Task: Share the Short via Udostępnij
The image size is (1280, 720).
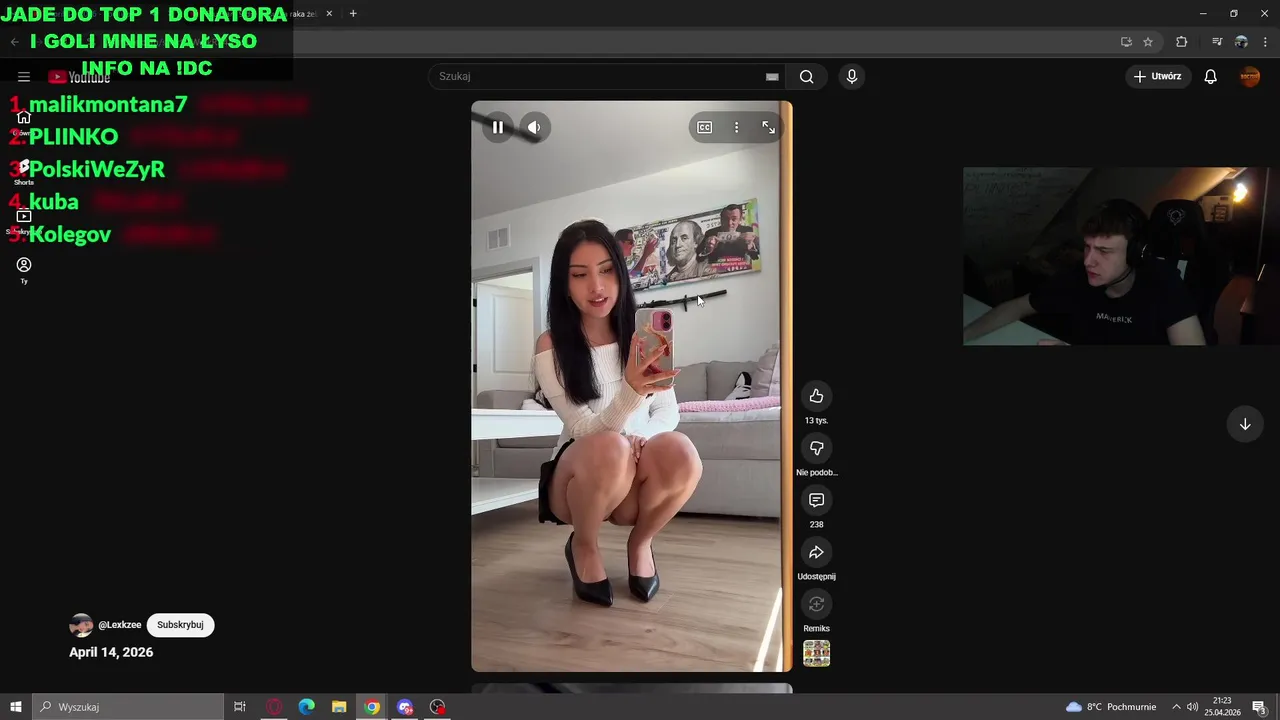Action: [x=816, y=552]
